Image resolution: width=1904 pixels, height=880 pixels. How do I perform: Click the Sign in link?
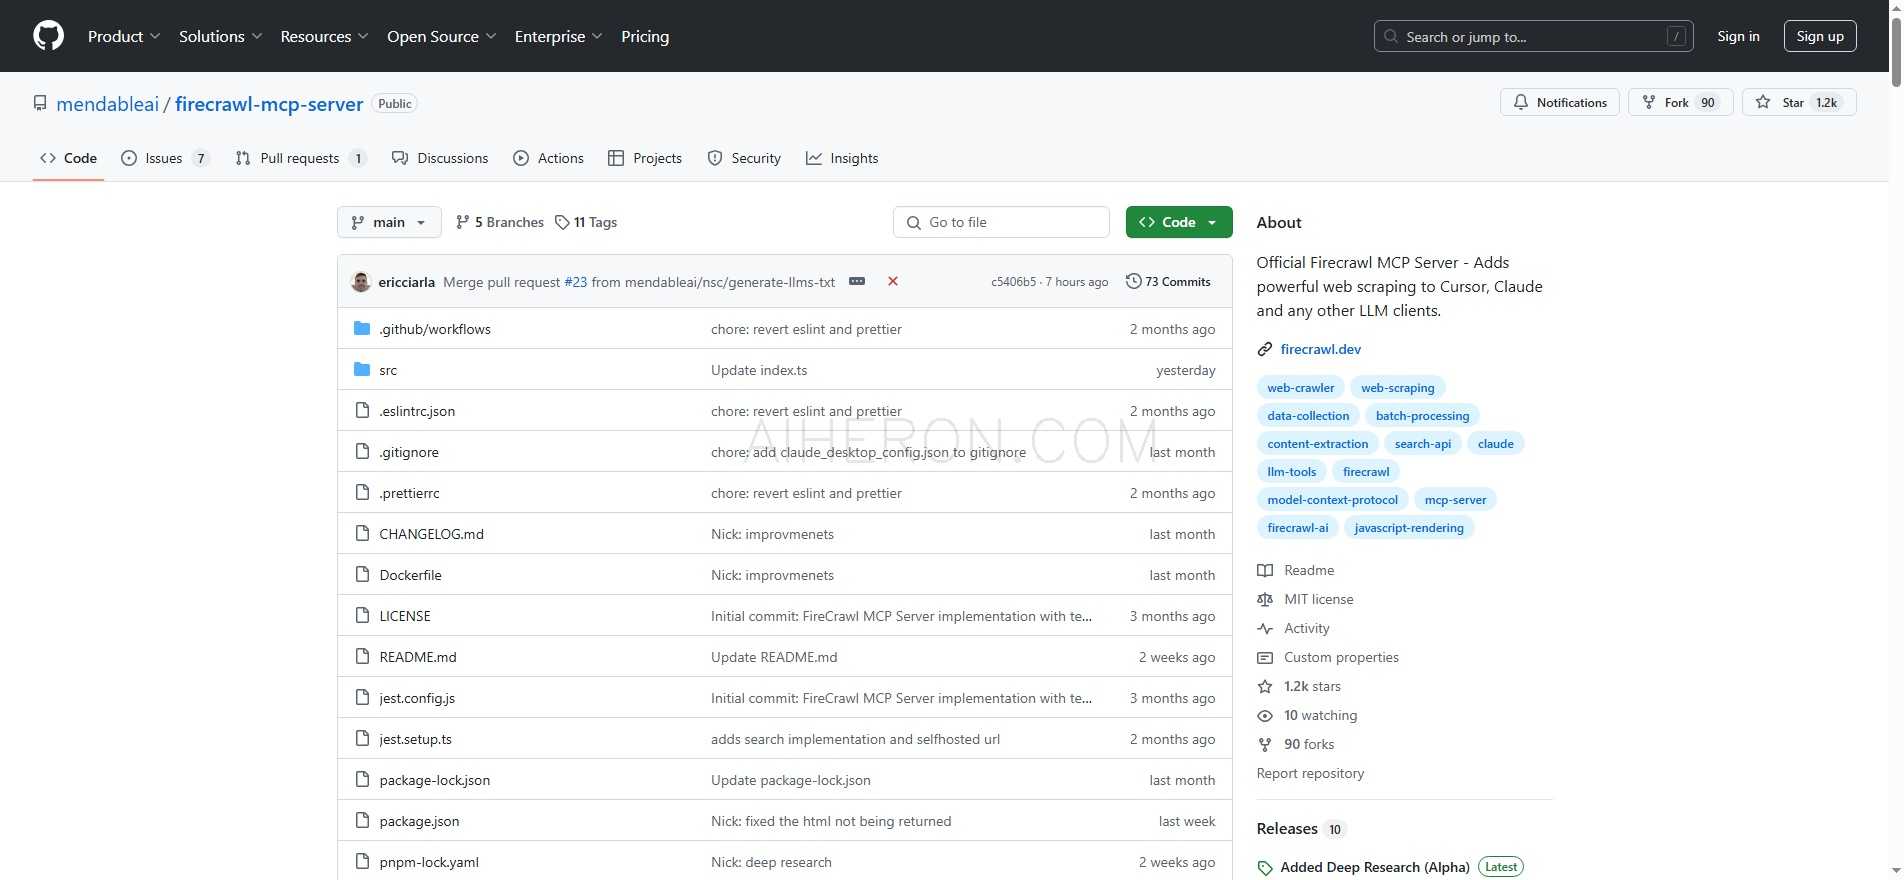tap(1738, 36)
